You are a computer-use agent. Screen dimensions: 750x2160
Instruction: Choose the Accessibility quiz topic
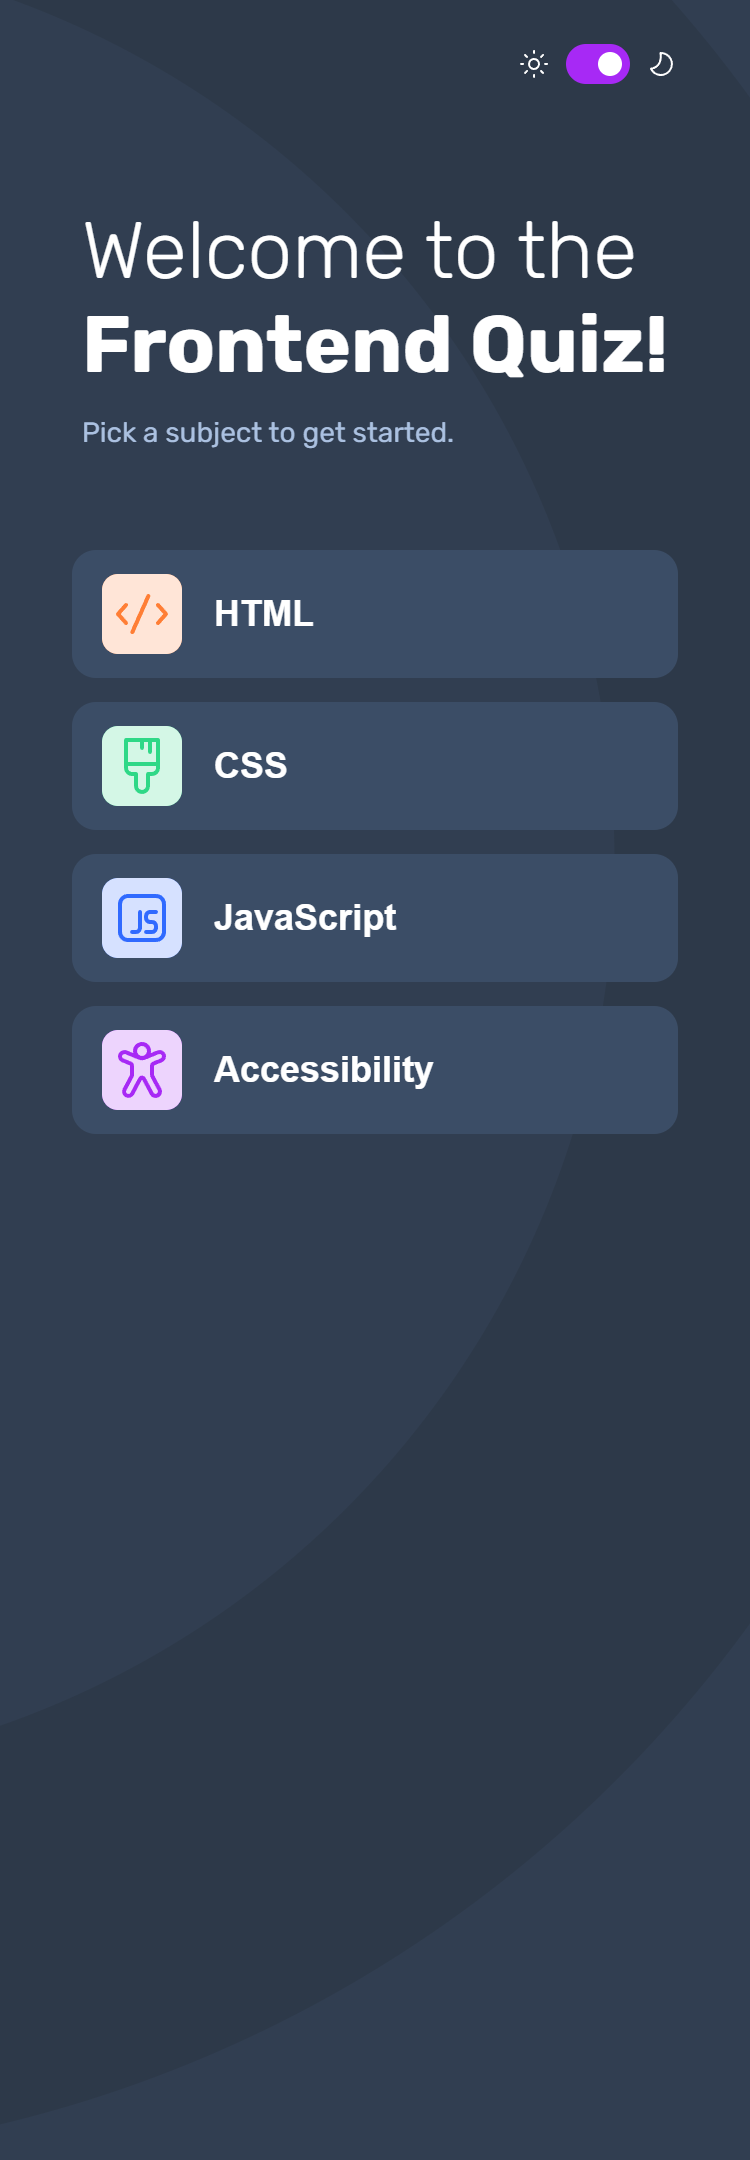(x=375, y=1069)
